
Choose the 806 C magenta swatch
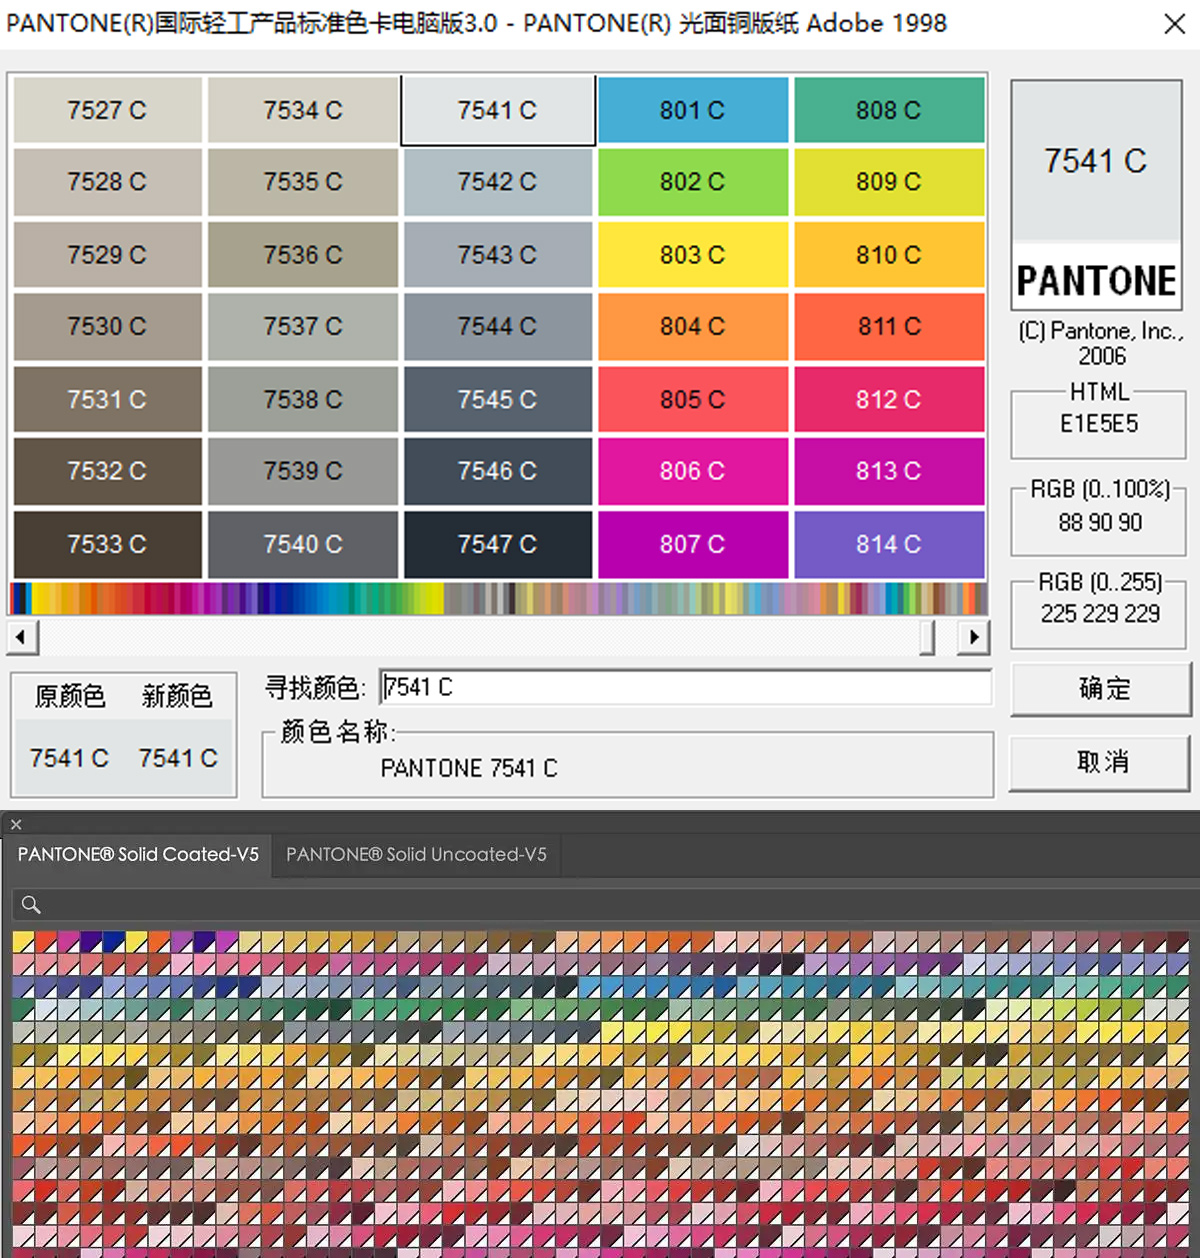pyautogui.click(x=693, y=471)
